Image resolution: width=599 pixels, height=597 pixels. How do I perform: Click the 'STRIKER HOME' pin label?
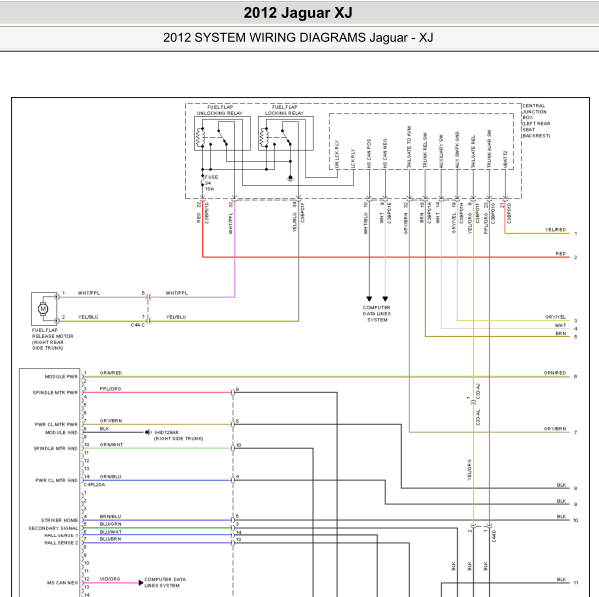coord(59,520)
